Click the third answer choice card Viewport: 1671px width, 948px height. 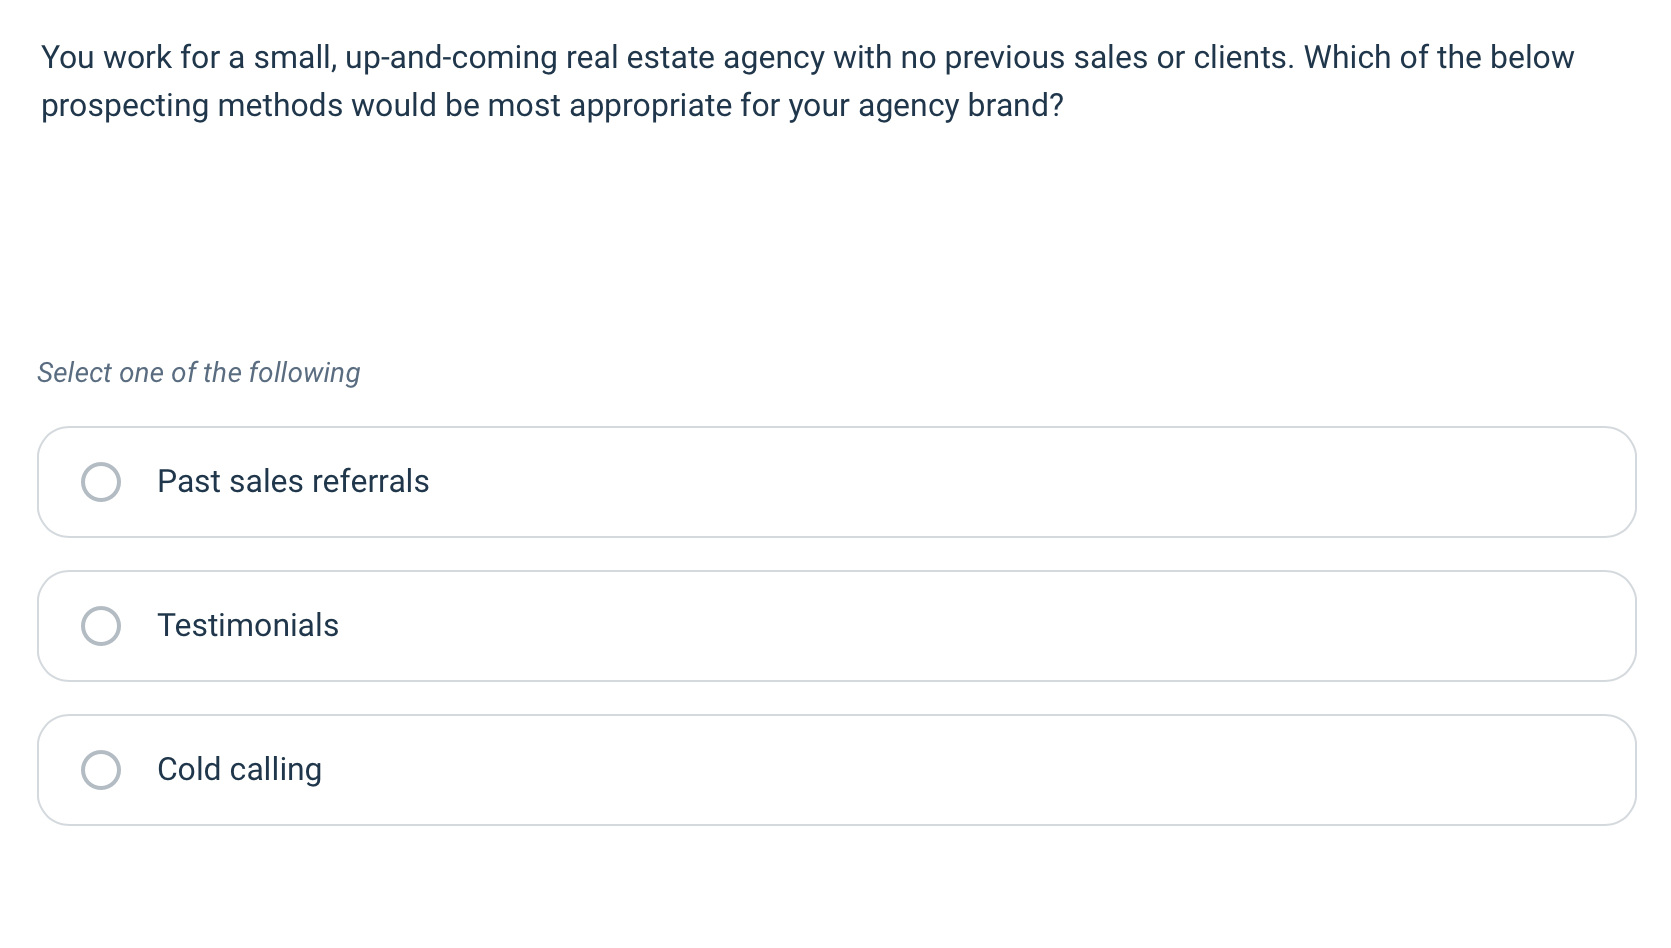point(835,770)
